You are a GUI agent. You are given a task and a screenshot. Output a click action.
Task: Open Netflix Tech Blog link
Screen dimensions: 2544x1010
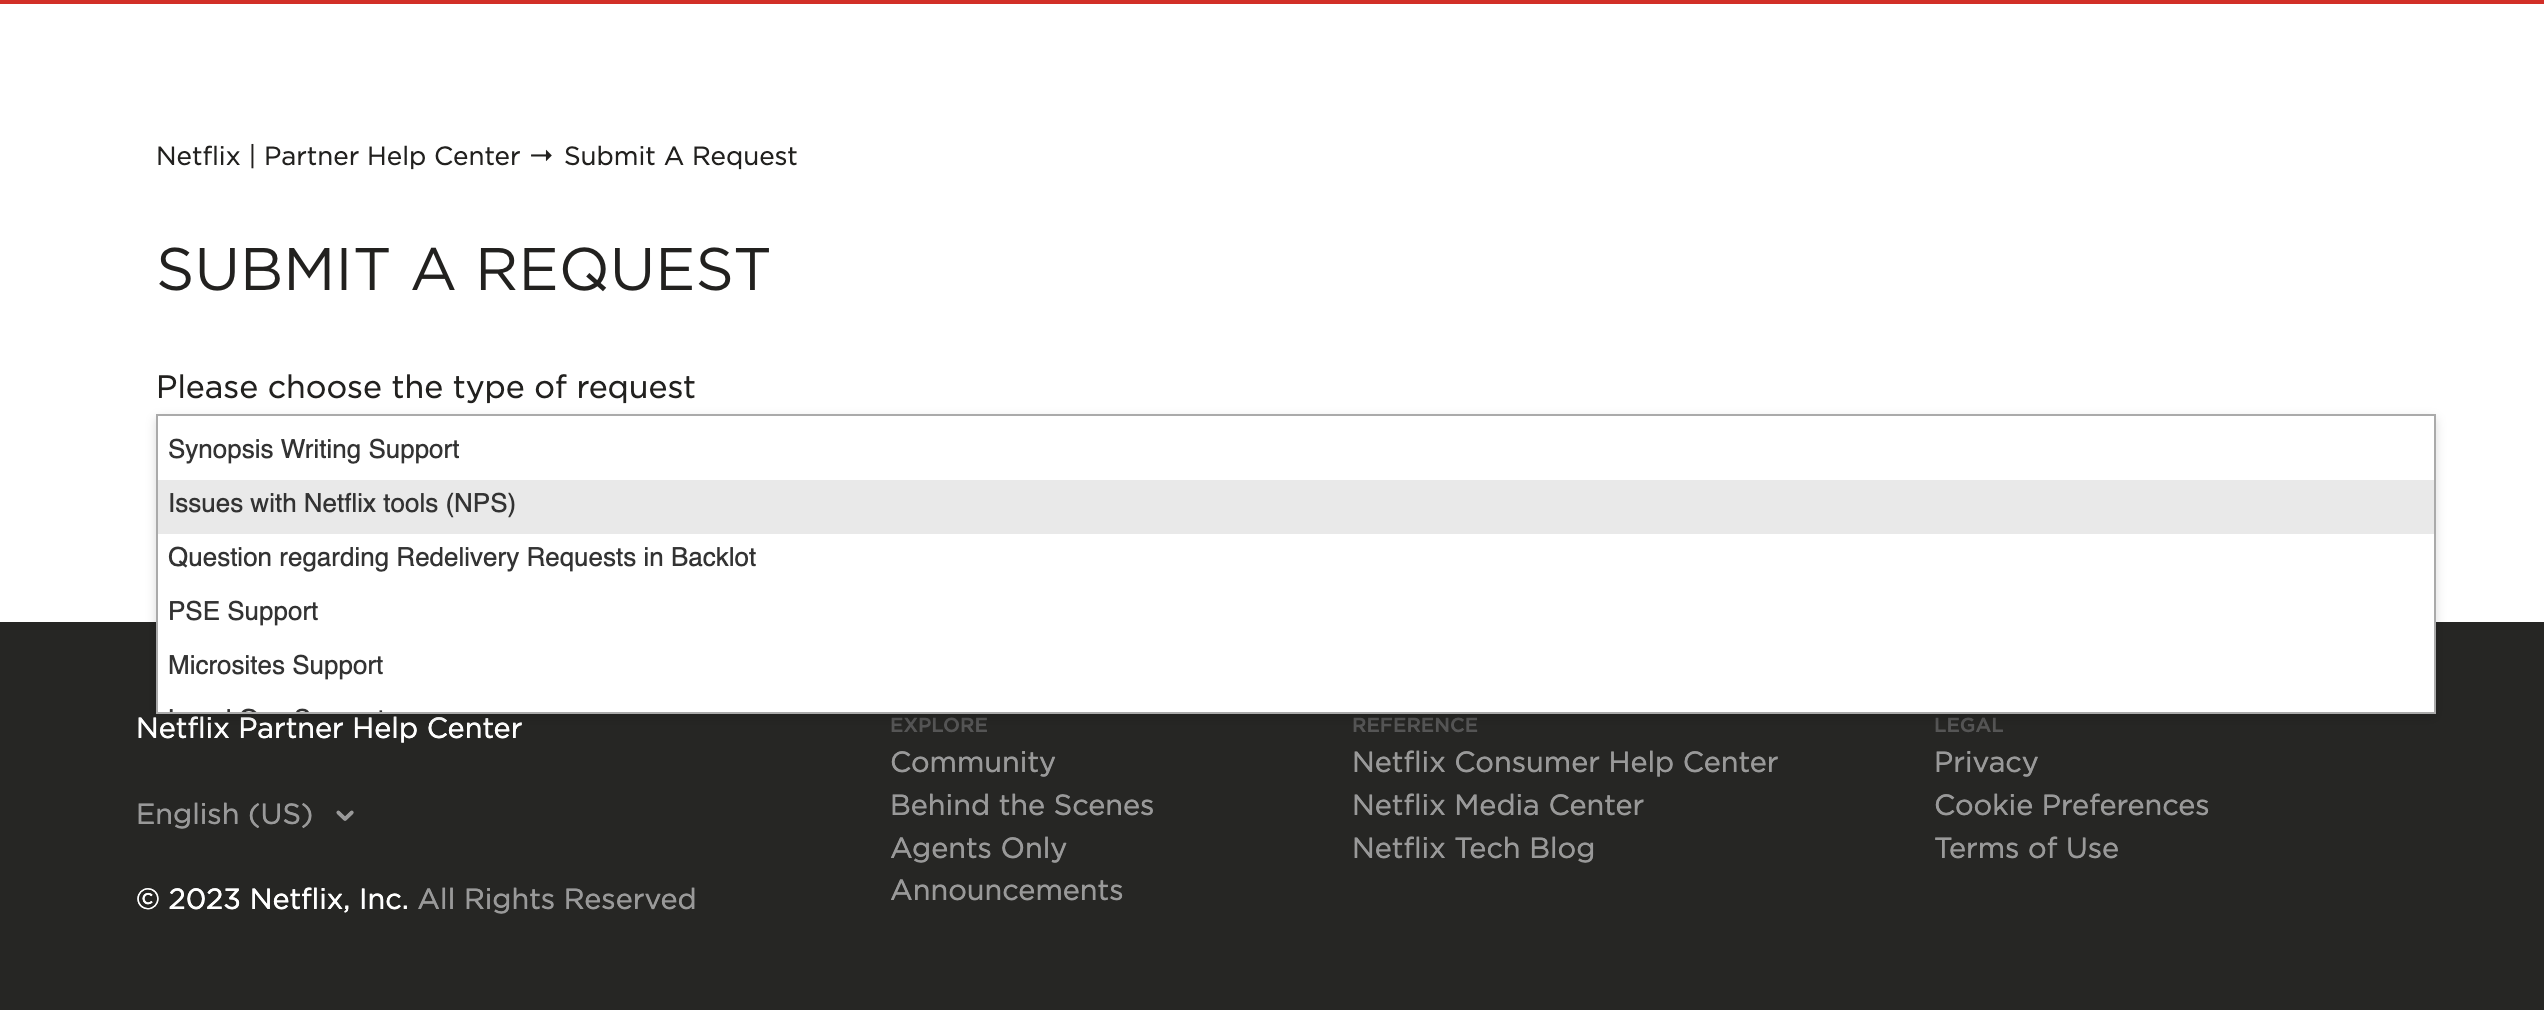point(1473,848)
